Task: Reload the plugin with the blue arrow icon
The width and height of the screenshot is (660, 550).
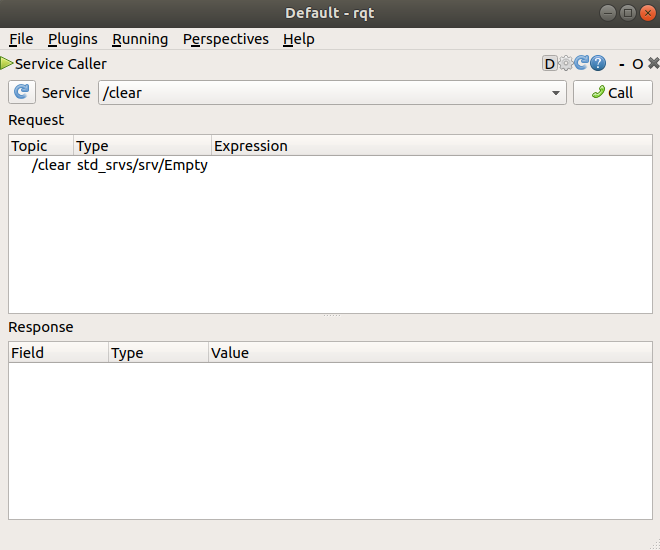Action: click(x=581, y=63)
